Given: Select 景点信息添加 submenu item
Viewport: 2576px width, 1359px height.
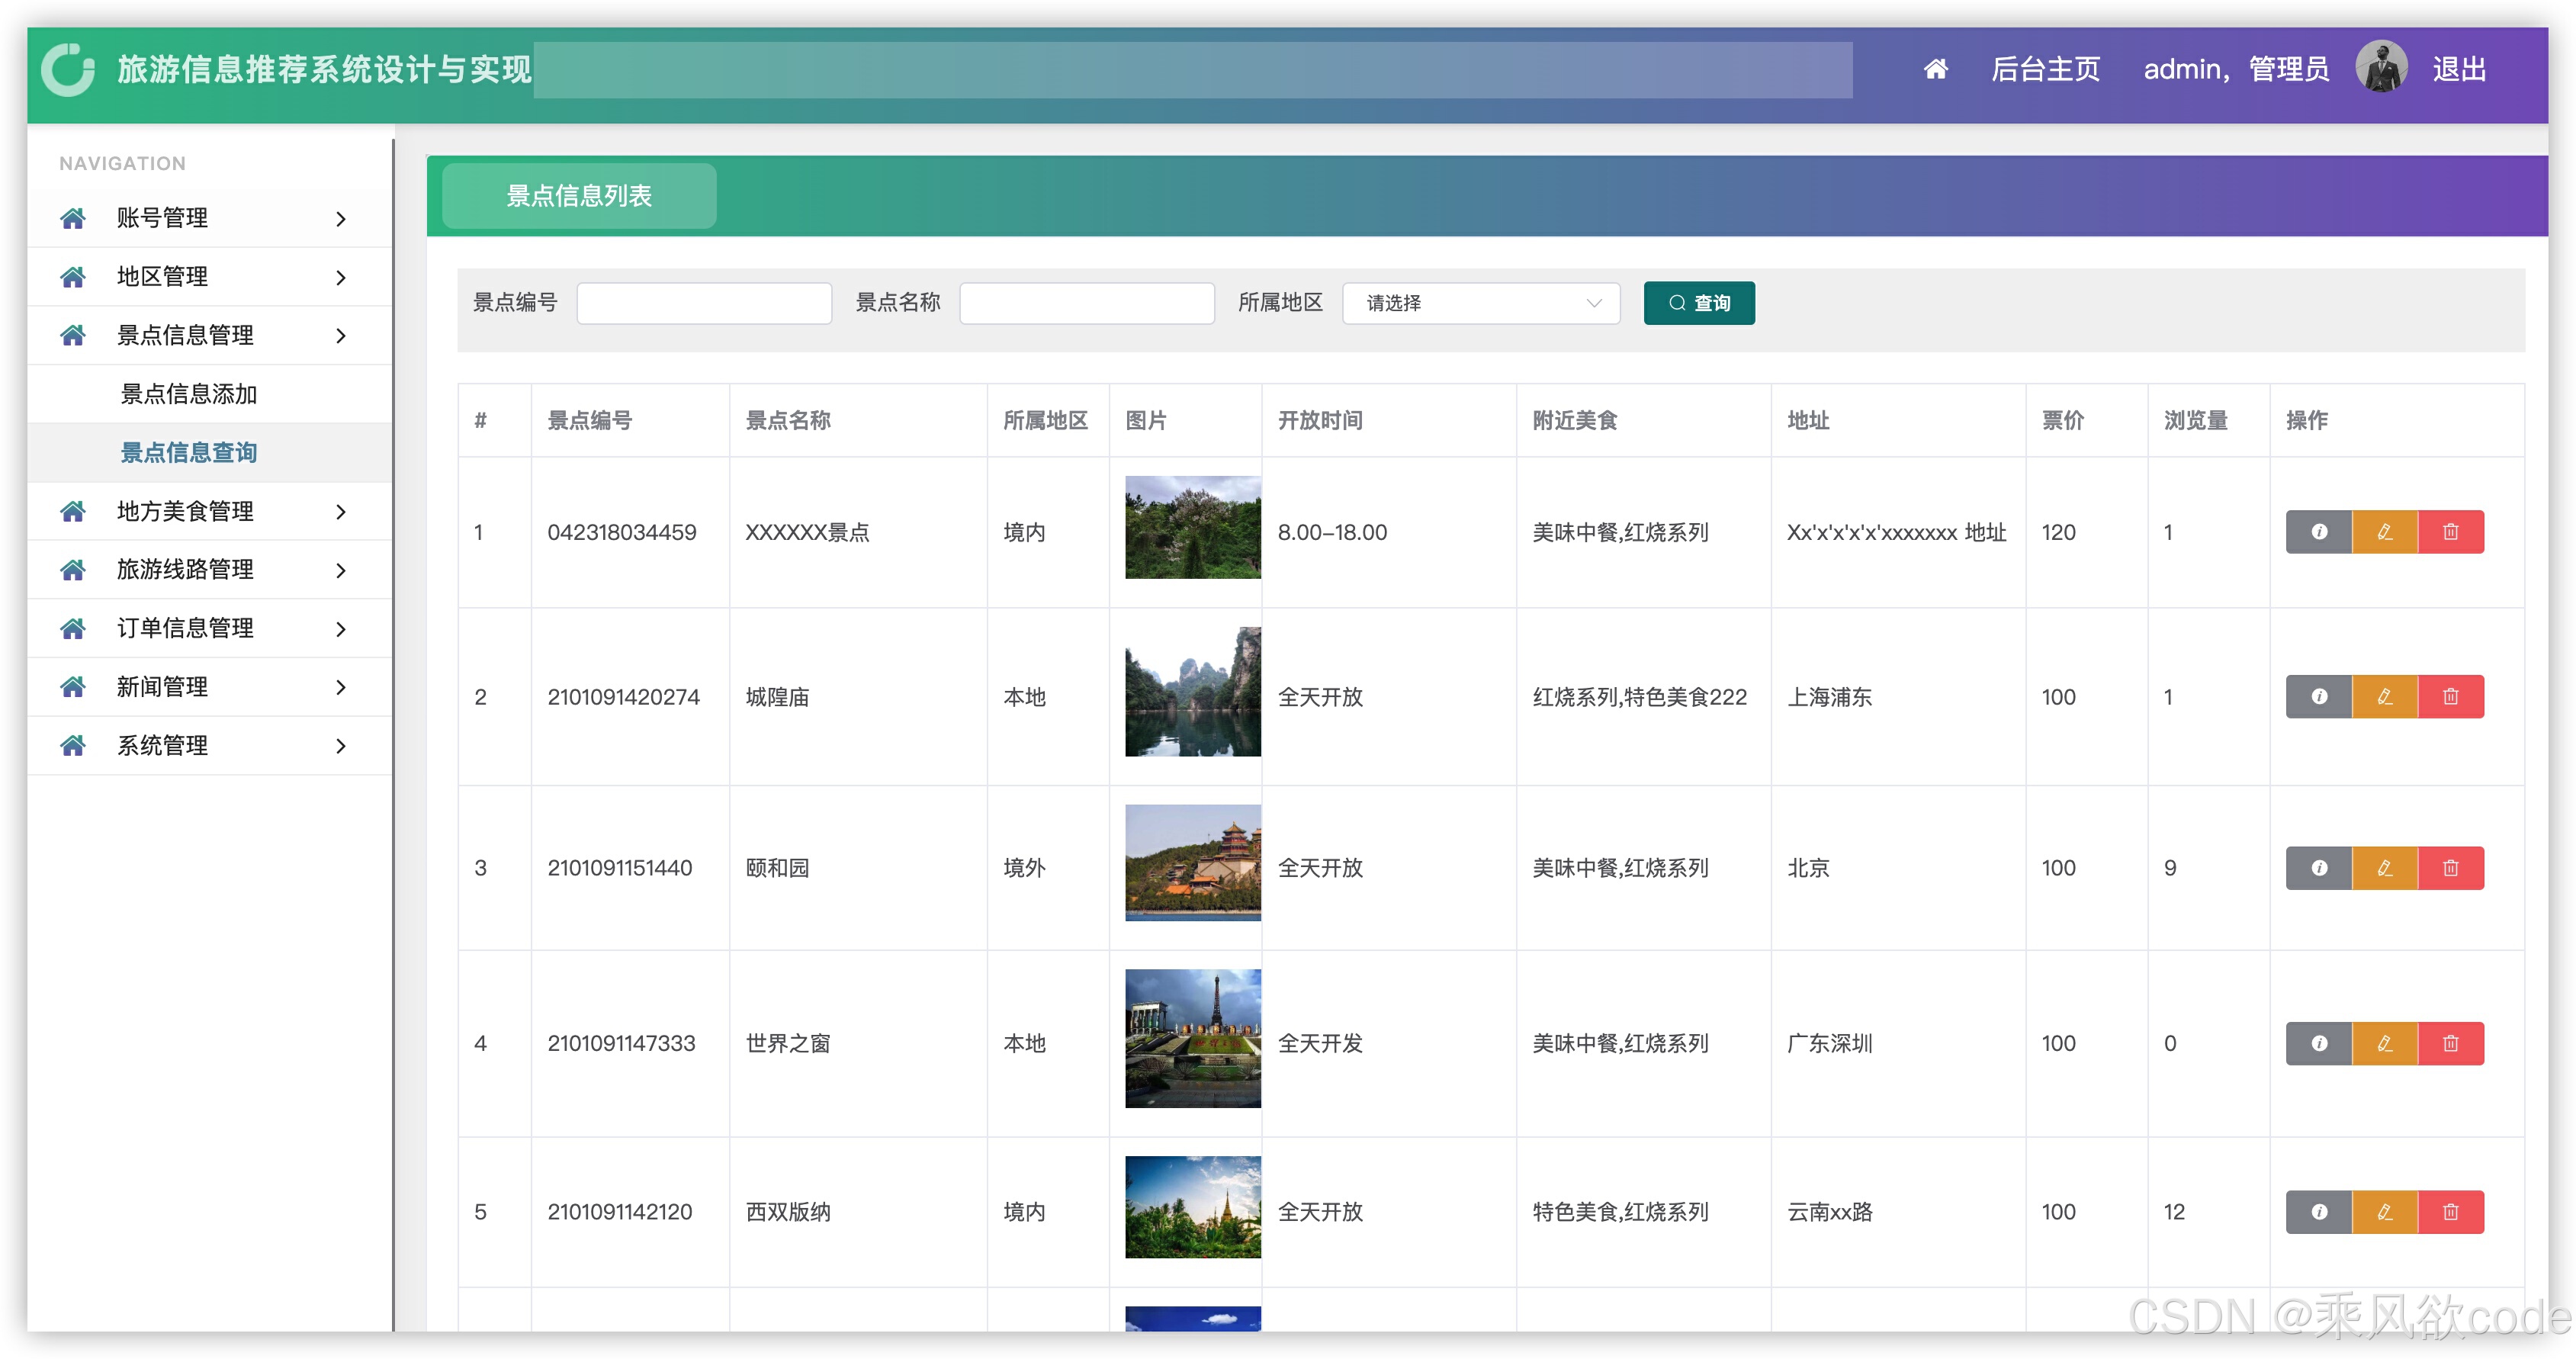Looking at the screenshot, I should [189, 394].
